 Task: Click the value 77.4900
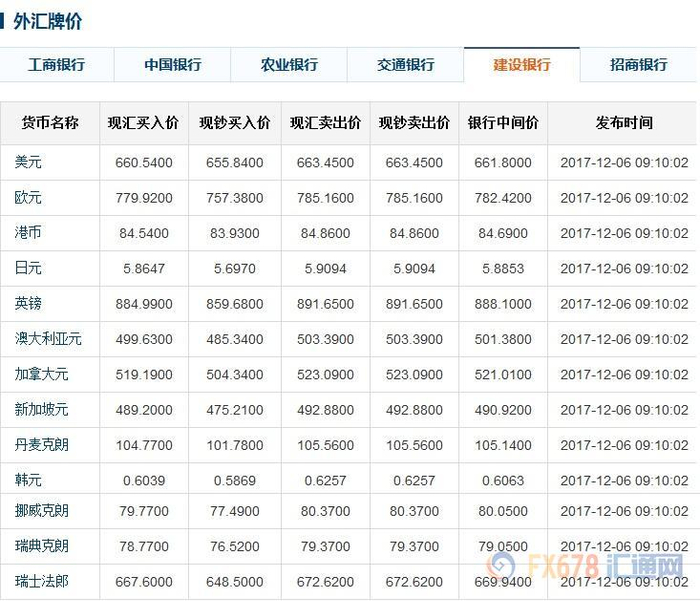point(235,511)
